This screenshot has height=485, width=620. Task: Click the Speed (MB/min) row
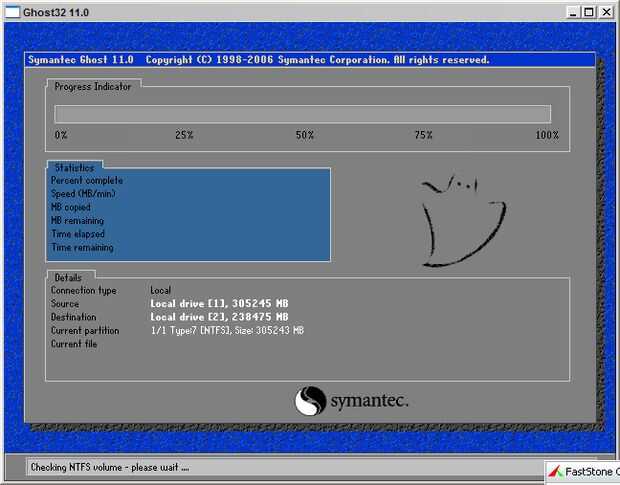[x=83, y=194]
